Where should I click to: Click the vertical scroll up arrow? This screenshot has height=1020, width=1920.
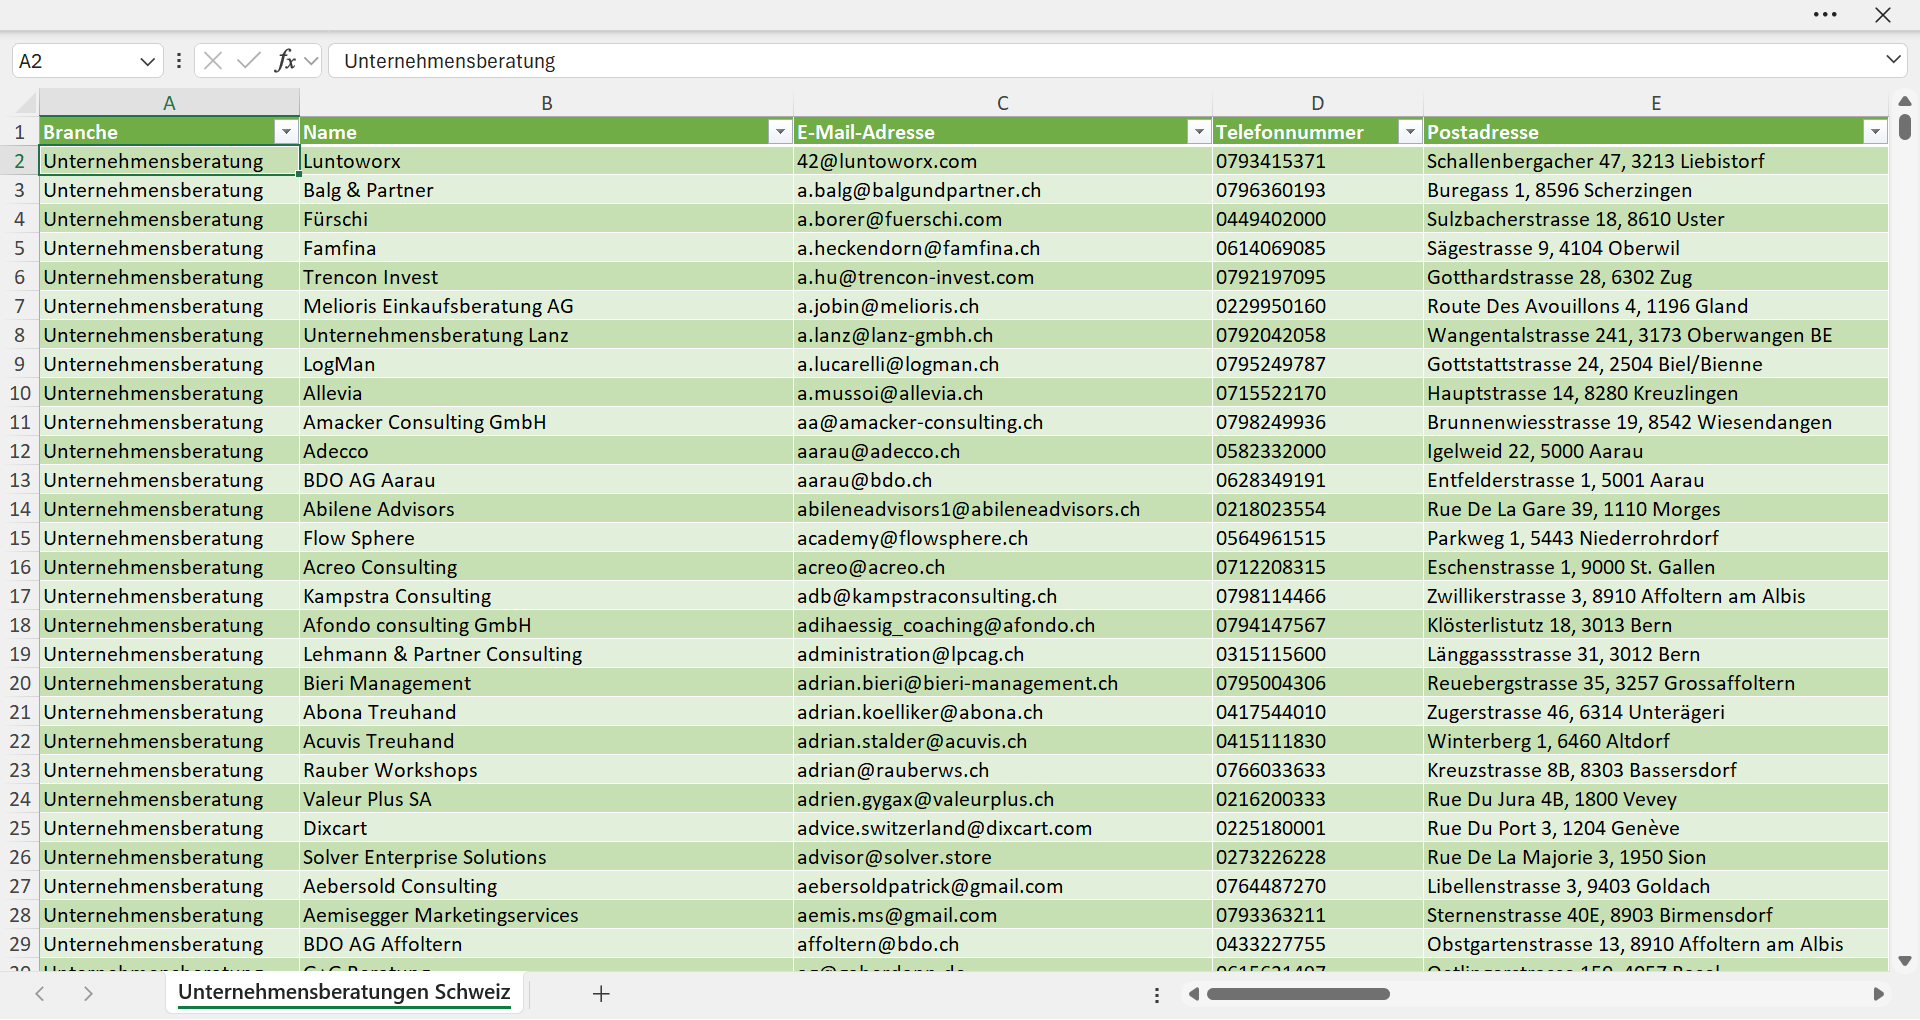1905,101
